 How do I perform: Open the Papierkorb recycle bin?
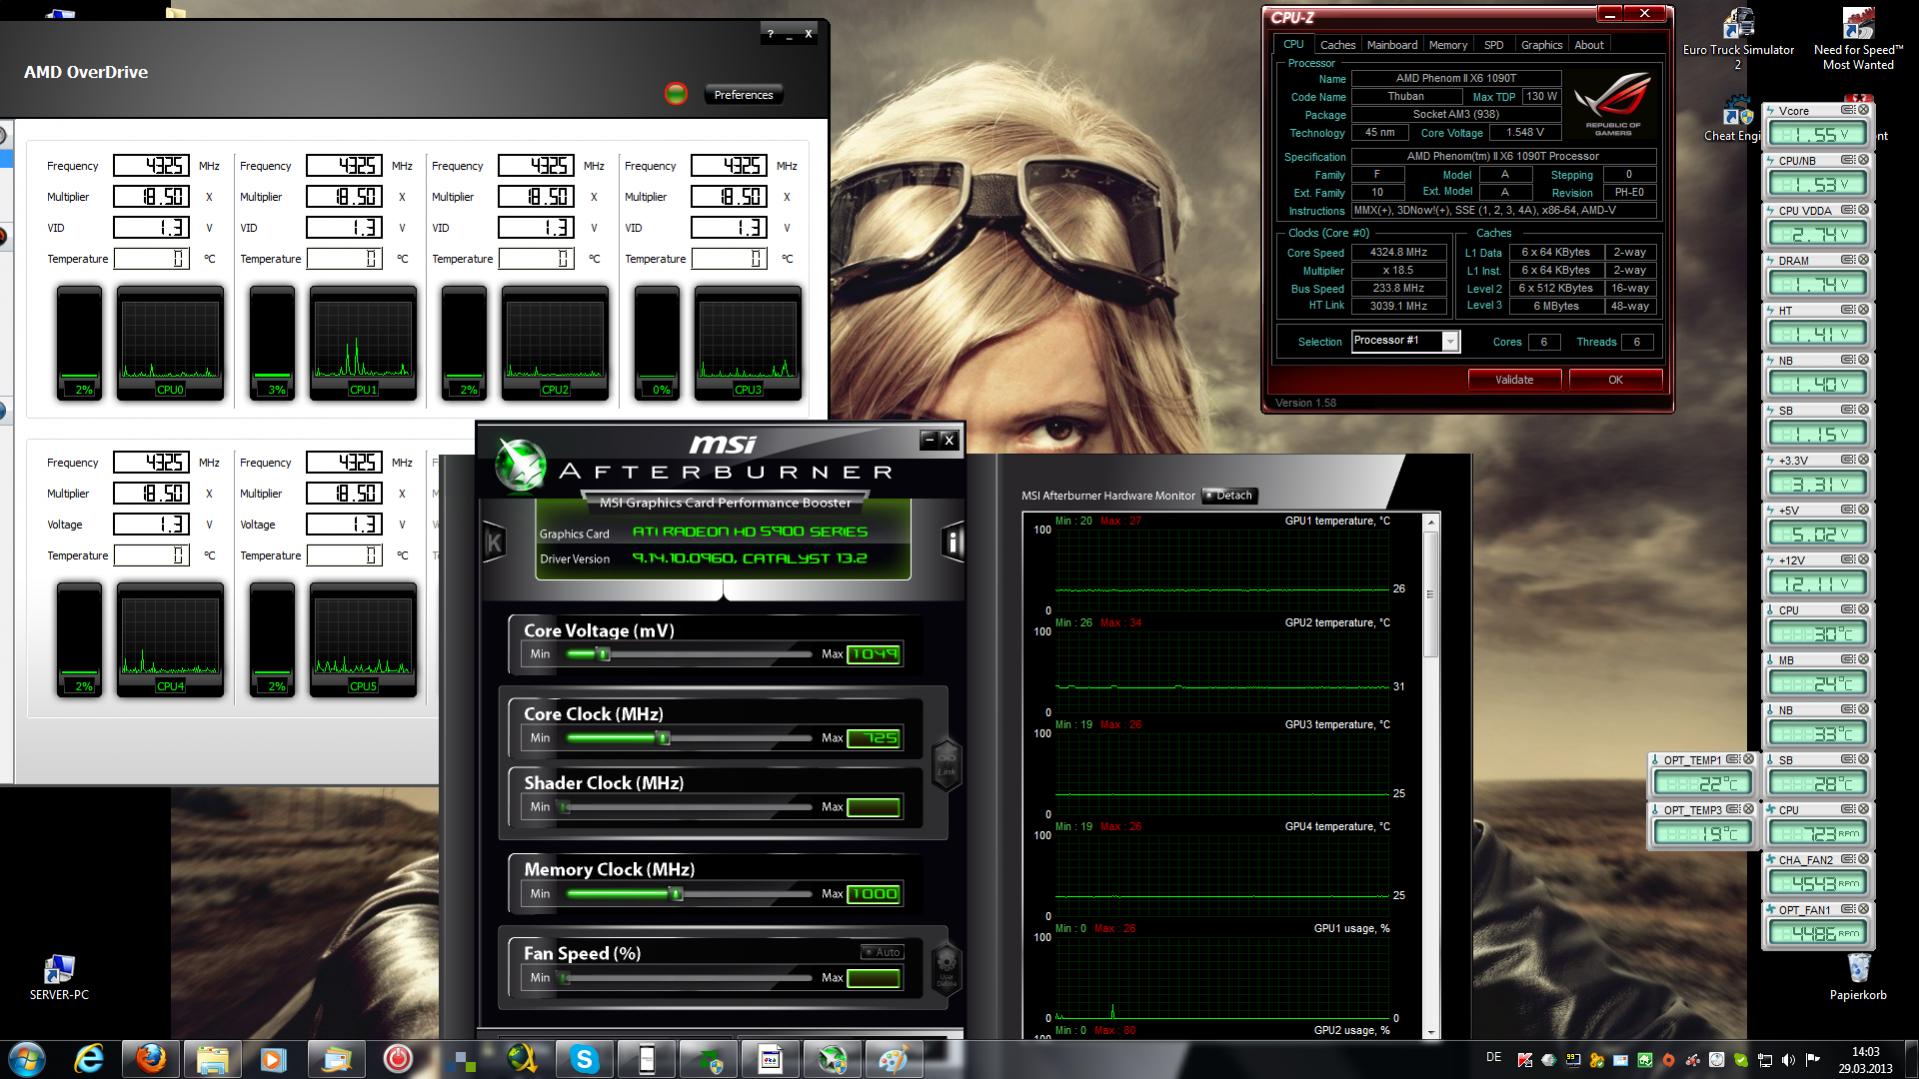[x=1858, y=976]
